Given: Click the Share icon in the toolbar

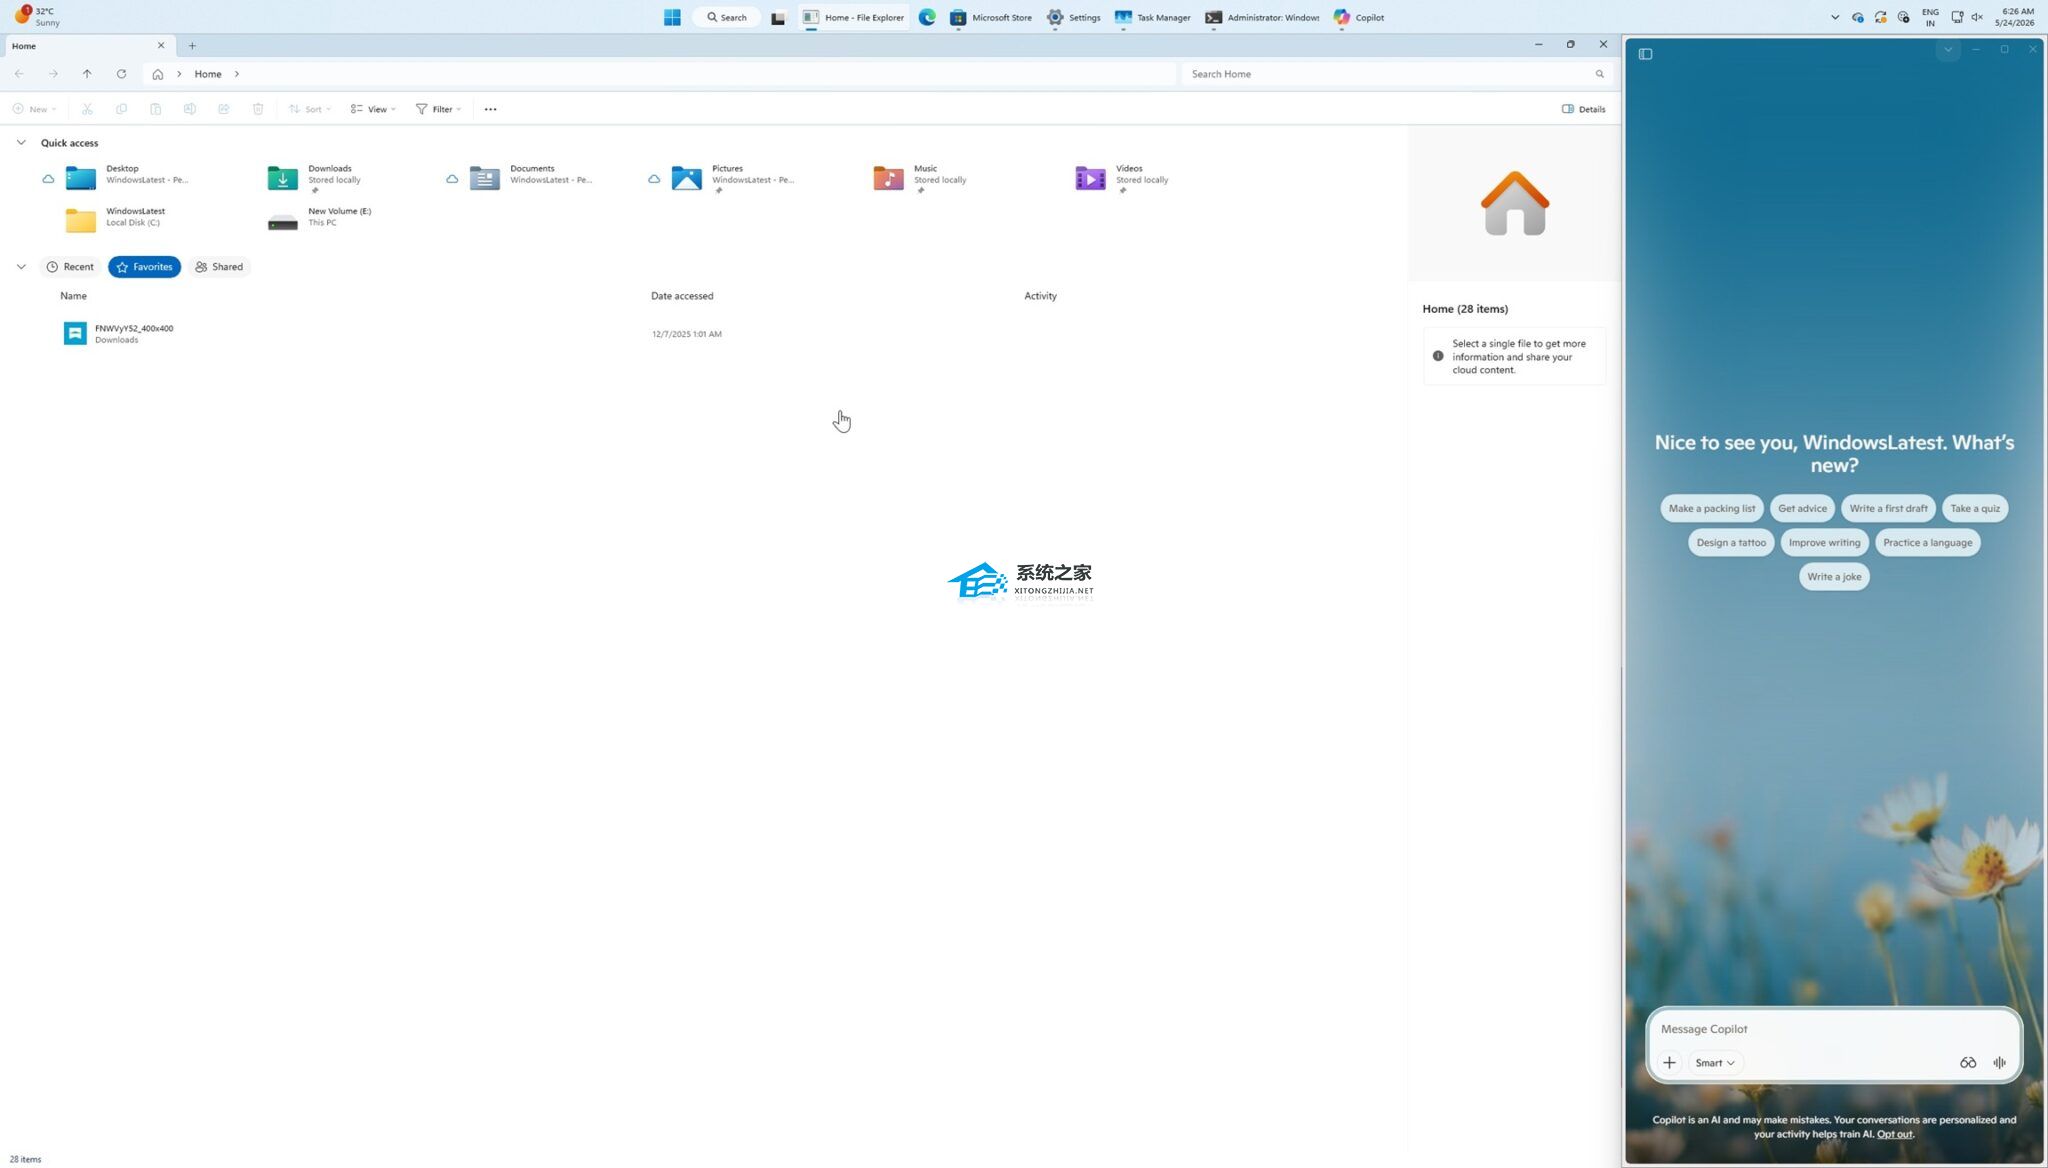Looking at the screenshot, I should pyautogui.click(x=223, y=109).
